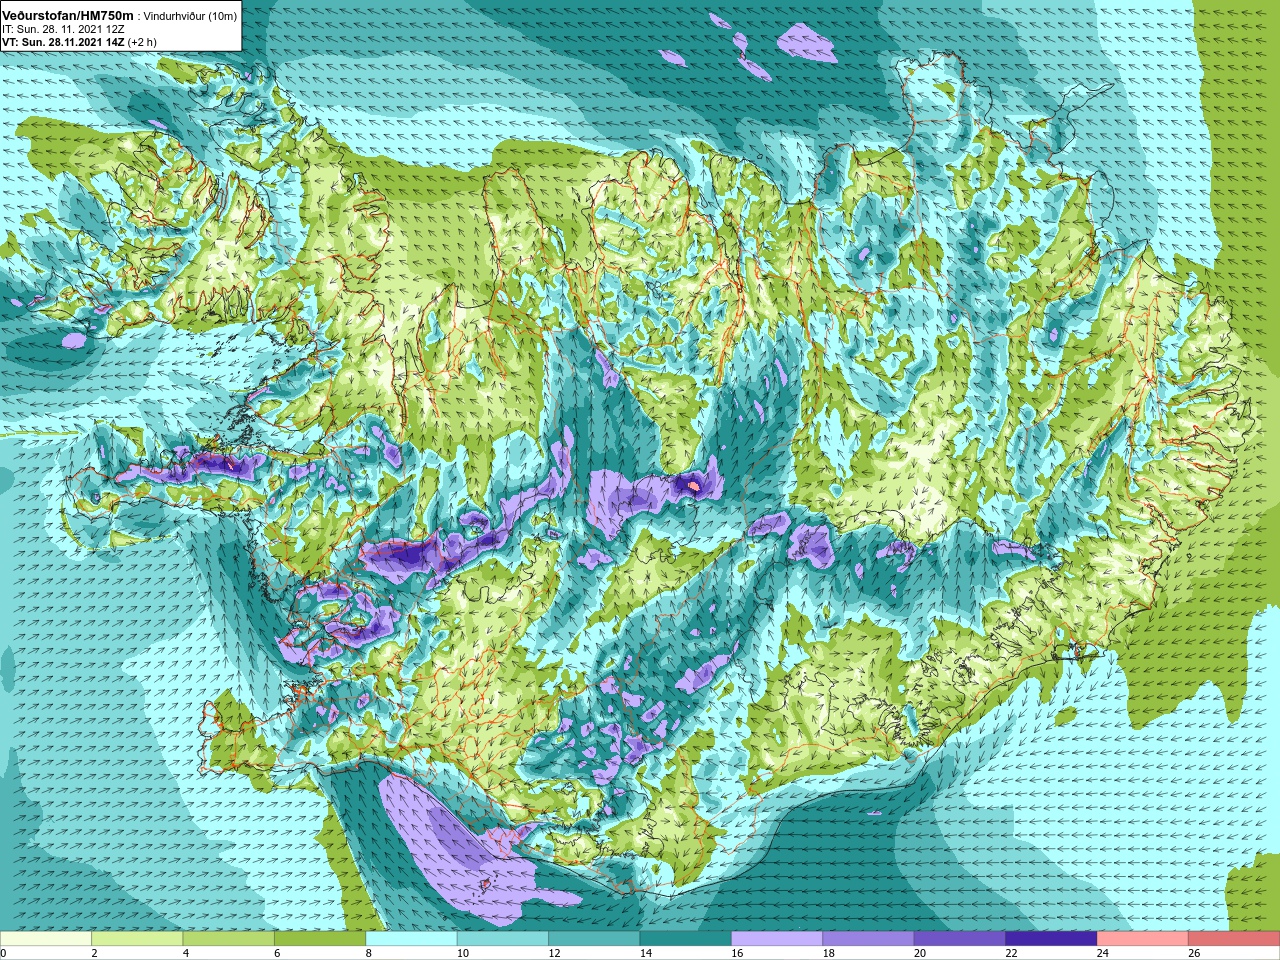Click the teal 12–14 legend swatch
Screen dimensions: 1280x960
594,939
